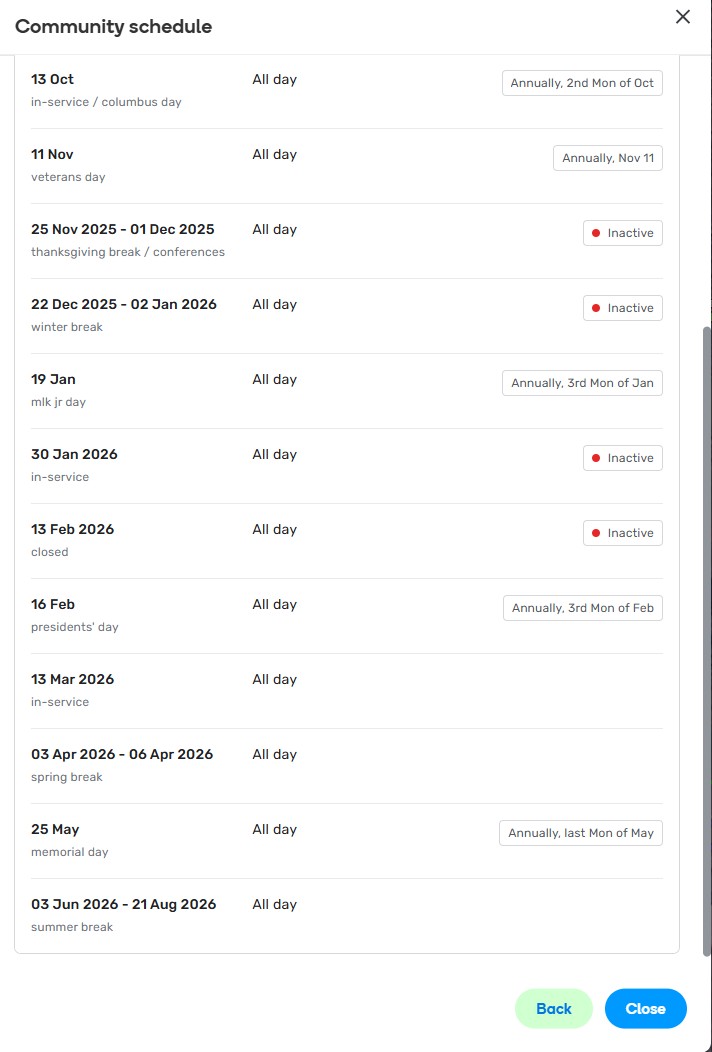Select the 13 Oct columbus day entry

tap(53, 80)
